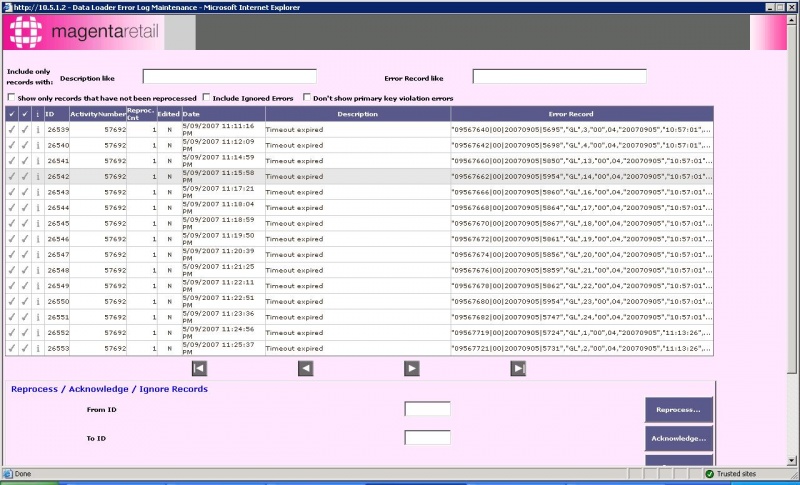The width and height of the screenshot is (800, 485).
Task: Open info icon for record 26546
Action: 38,239
